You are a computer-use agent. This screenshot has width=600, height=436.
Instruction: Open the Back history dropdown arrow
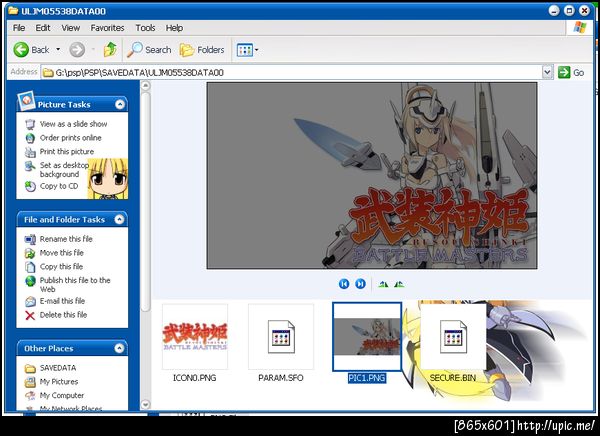point(58,50)
